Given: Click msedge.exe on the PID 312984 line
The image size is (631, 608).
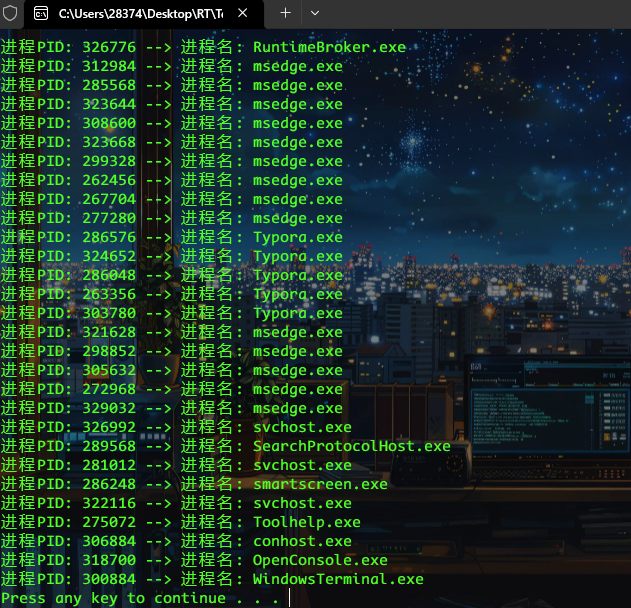Looking at the screenshot, I should pyautogui.click(x=298, y=66).
